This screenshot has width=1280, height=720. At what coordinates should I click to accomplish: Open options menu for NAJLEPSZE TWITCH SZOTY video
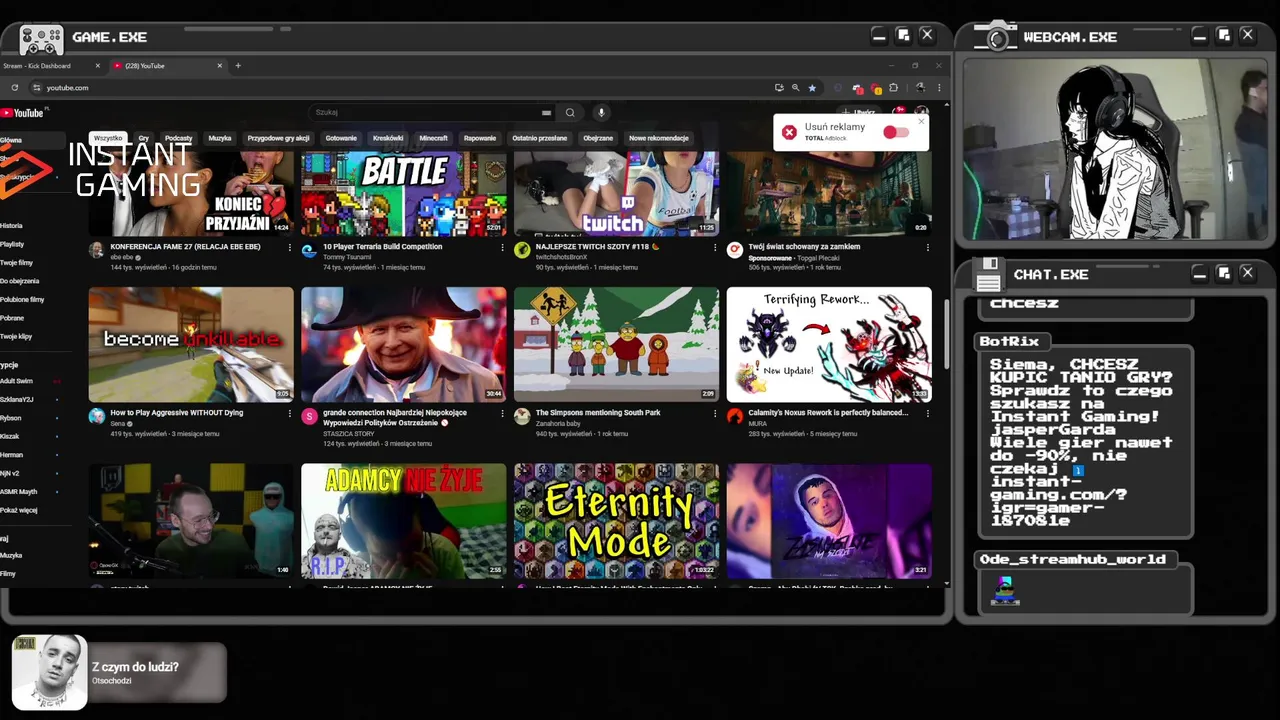point(715,247)
